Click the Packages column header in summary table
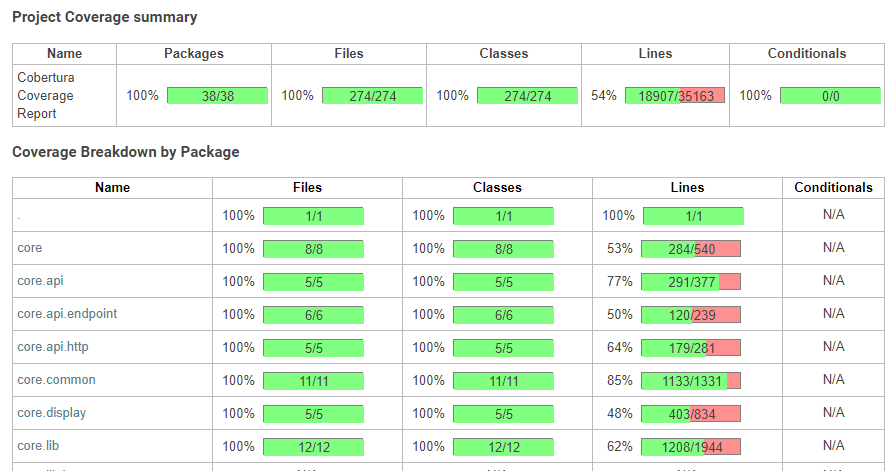The height and width of the screenshot is (471, 895). pyautogui.click(x=194, y=54)
